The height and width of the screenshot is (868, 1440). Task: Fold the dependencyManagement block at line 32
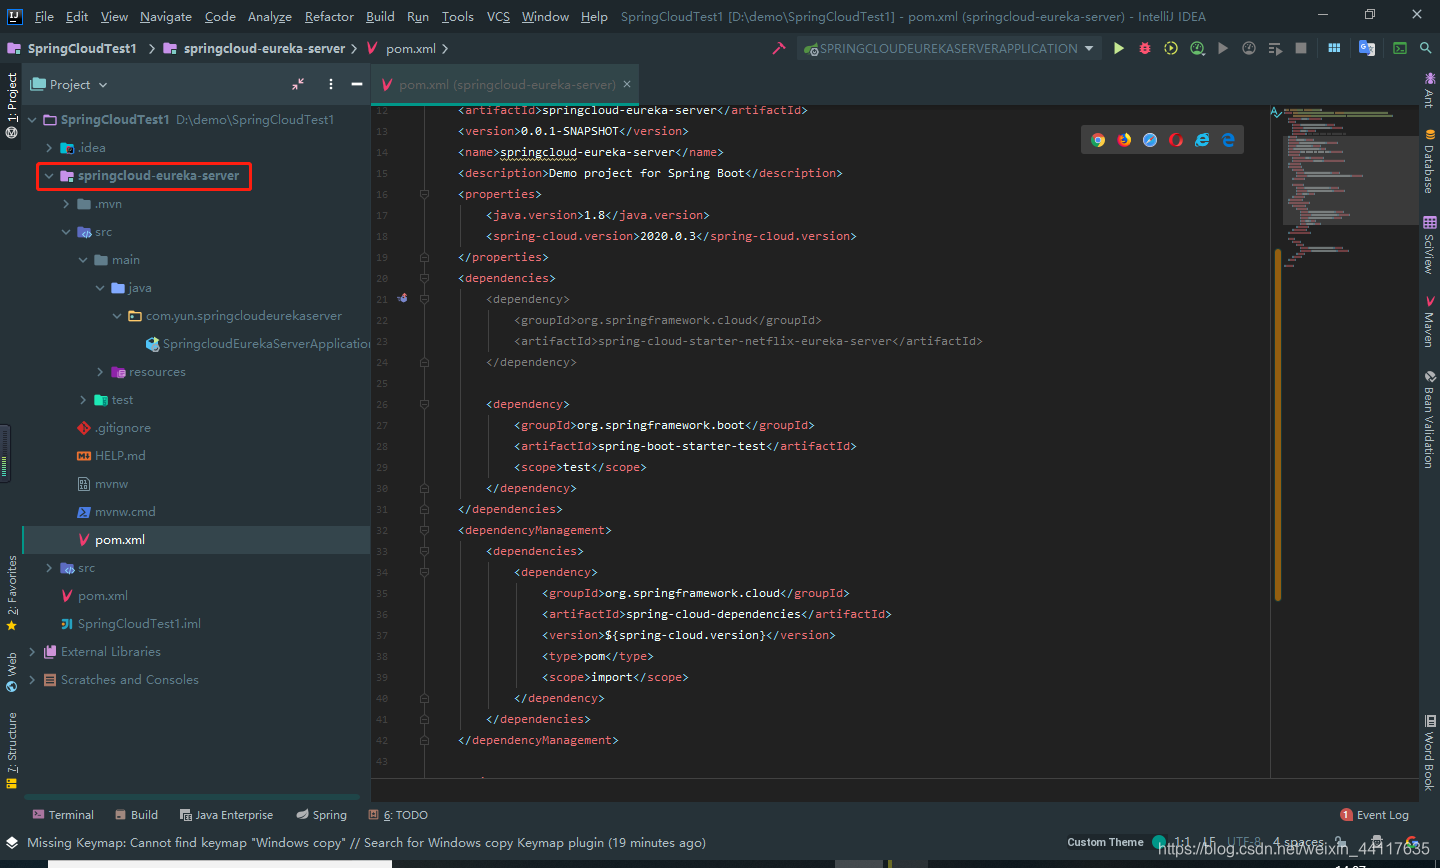pyautogui.click(x=424, y=530)
